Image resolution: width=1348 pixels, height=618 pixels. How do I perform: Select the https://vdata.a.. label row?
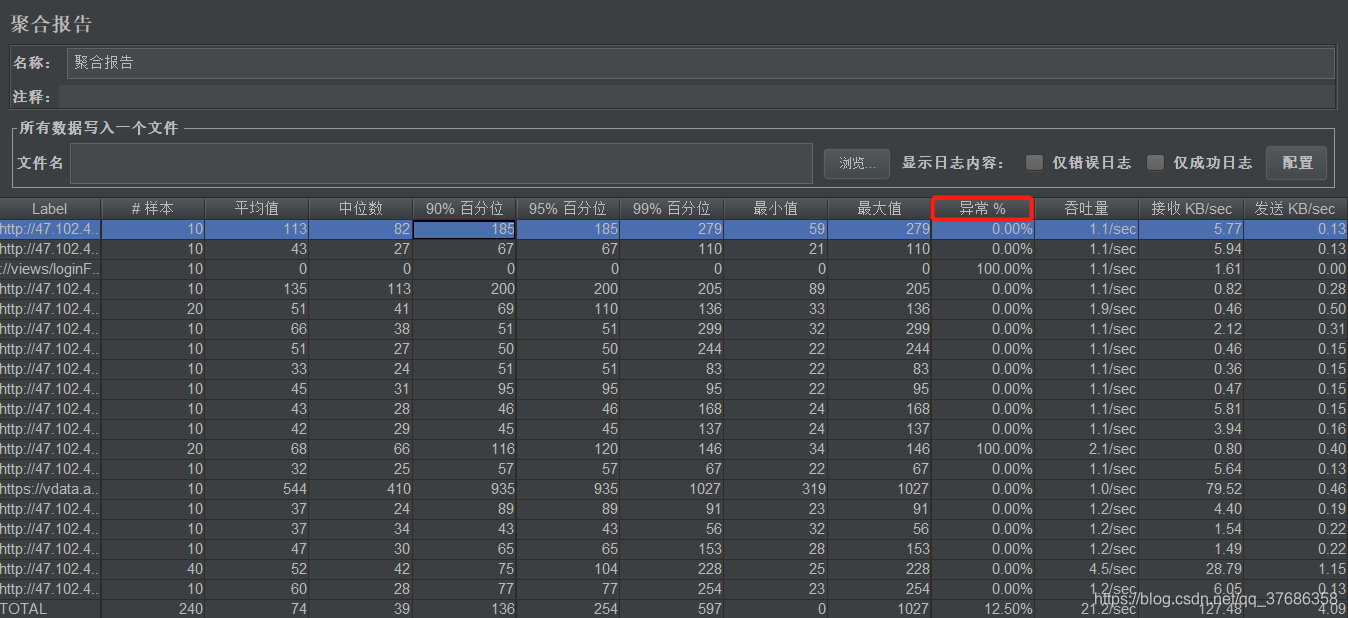50,489
